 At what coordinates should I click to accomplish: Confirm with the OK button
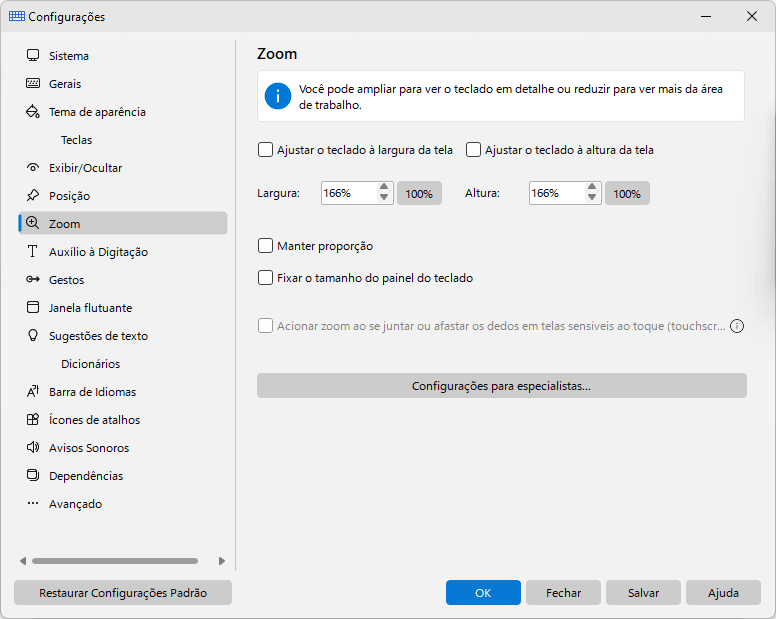[x=483, y=592]
